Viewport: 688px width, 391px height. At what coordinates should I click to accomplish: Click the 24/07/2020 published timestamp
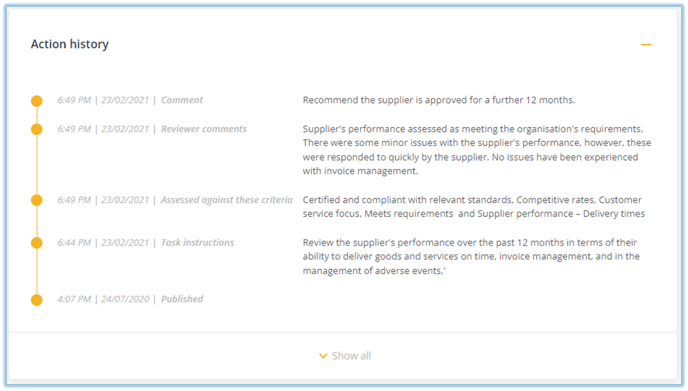click(x=125, y=299)
